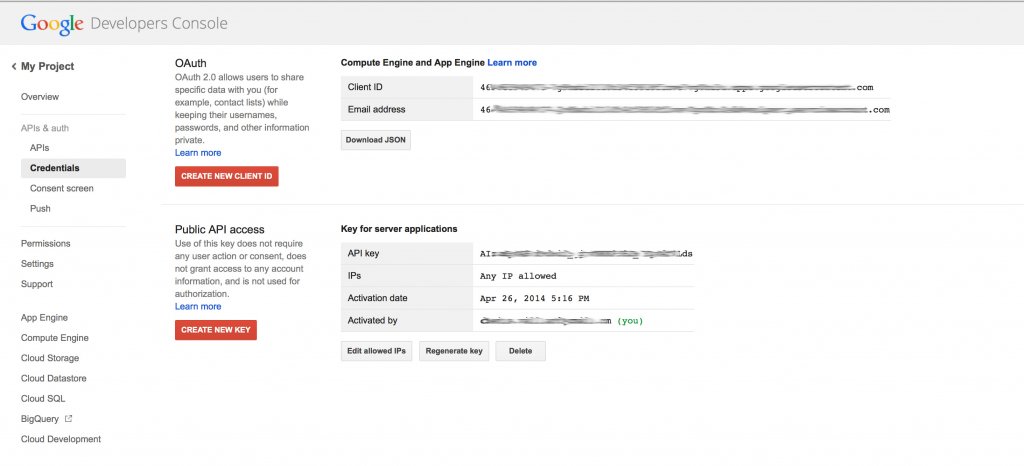Viewport: 1024px width, 466px height.
Task: Expand the APIs & auth section
Action: tap(45, 128)
